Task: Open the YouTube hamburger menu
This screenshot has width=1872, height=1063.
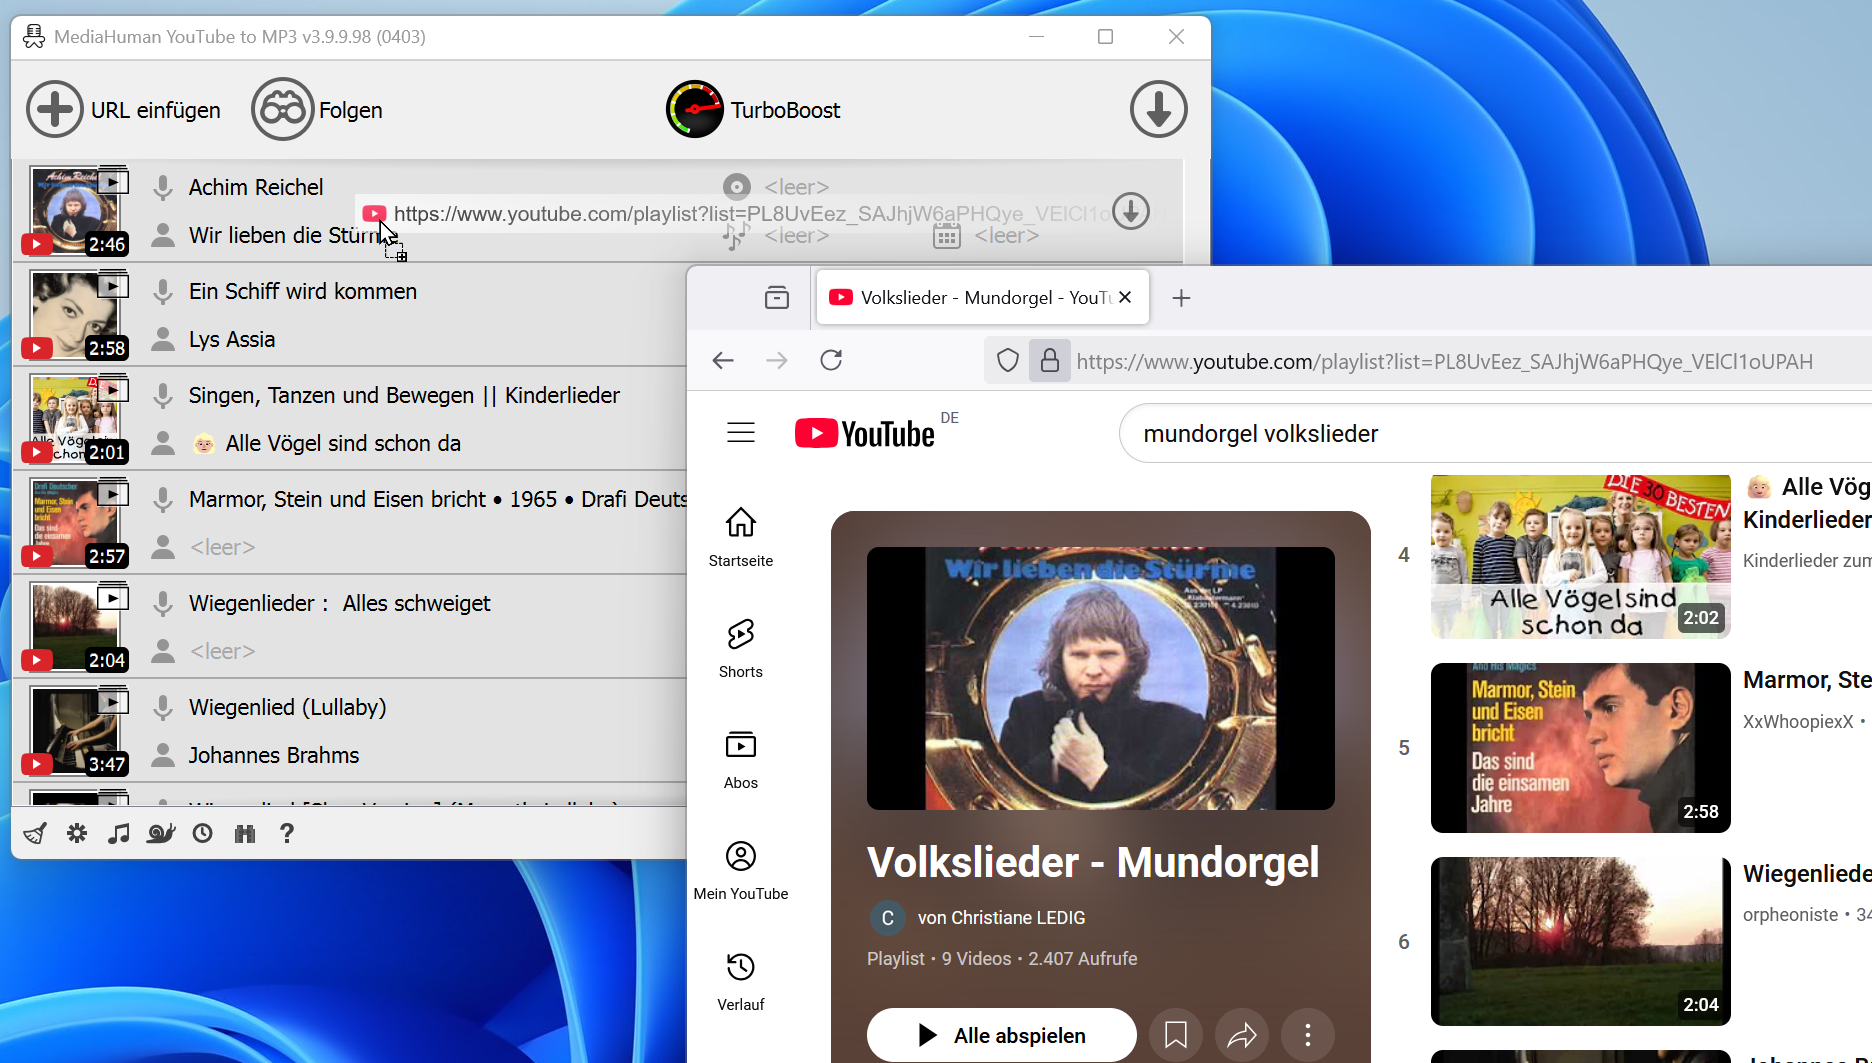Action: click(x=741, y=433)
